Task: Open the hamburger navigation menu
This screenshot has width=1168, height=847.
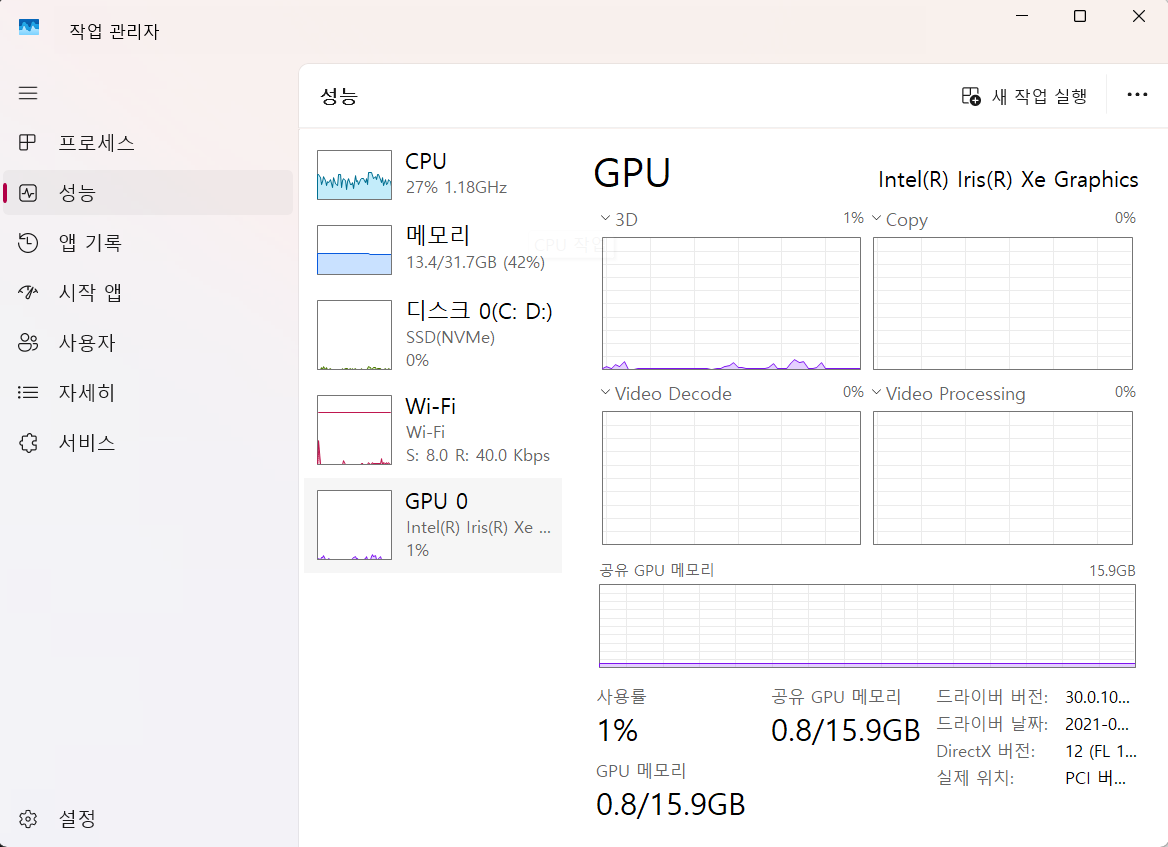Action: (28, 93)
